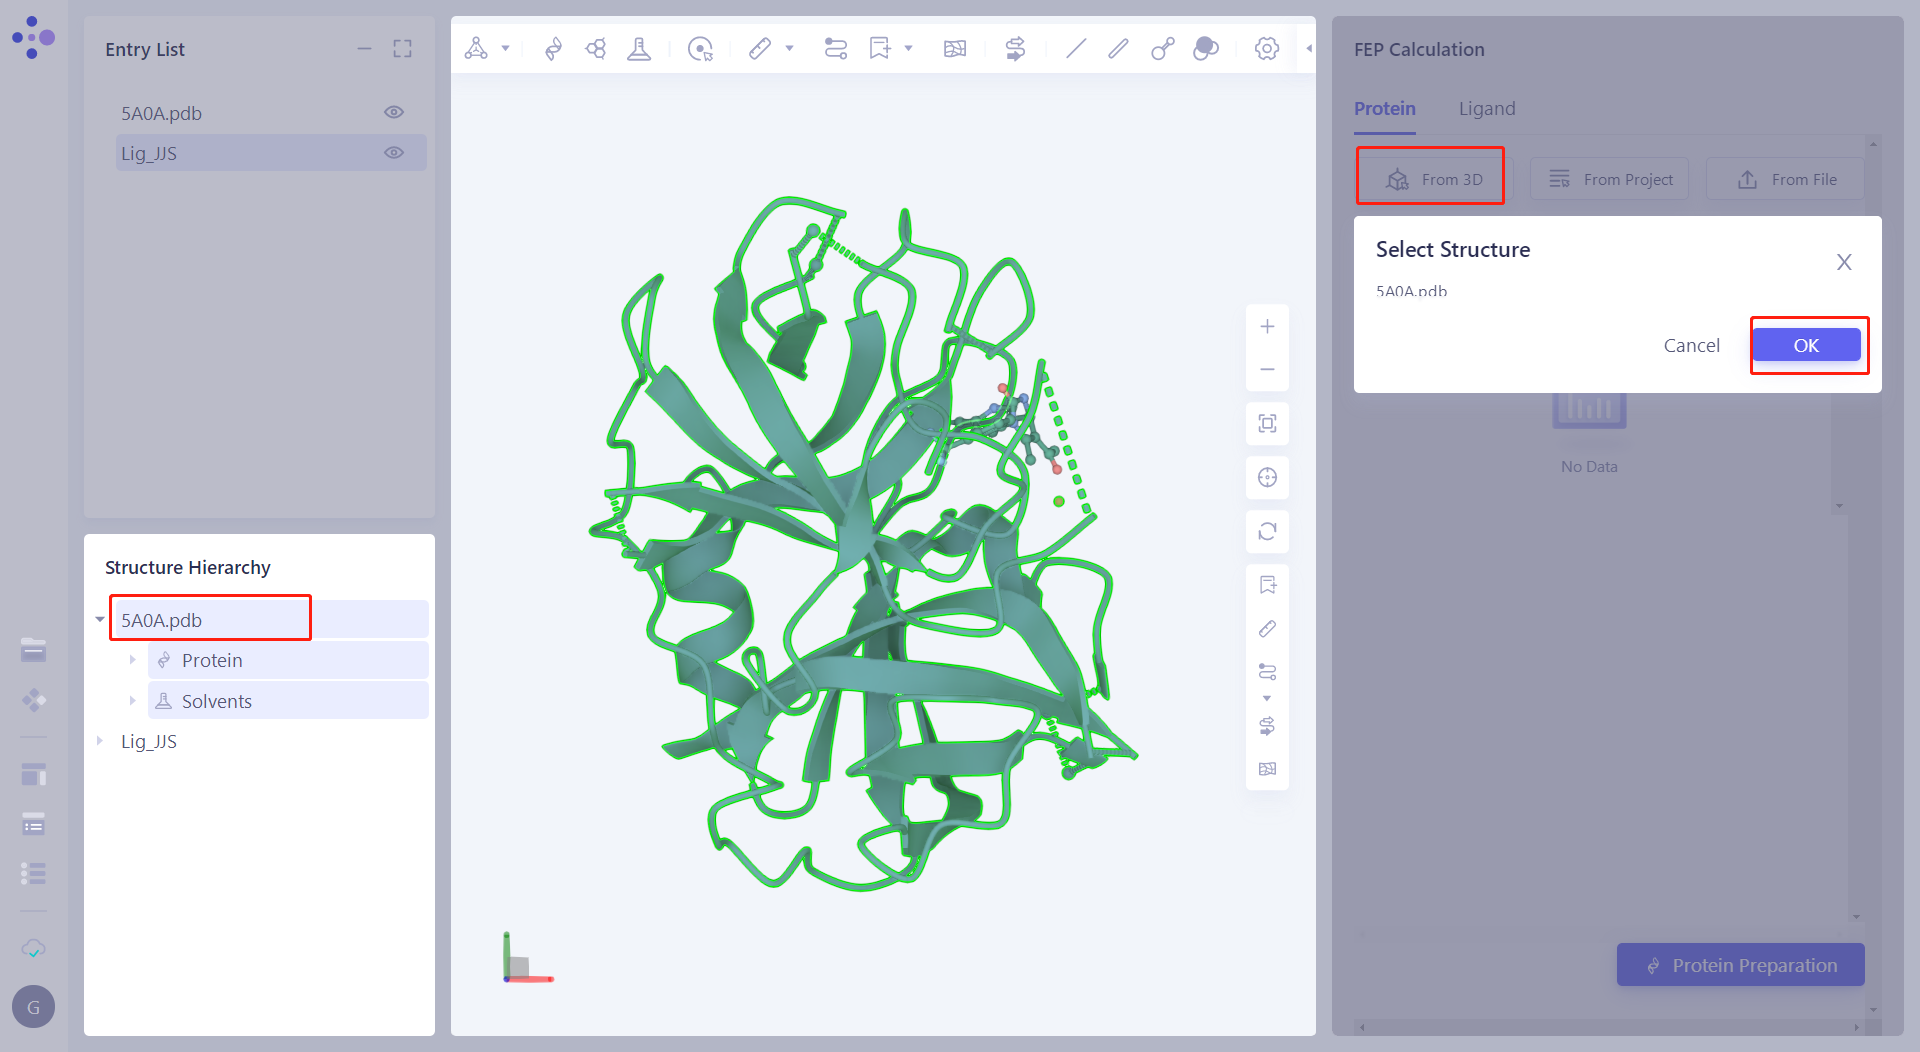1920x1052 pixels.
Task: Click the sequence alignment swap arrows icon
Action: (1015, 48)
